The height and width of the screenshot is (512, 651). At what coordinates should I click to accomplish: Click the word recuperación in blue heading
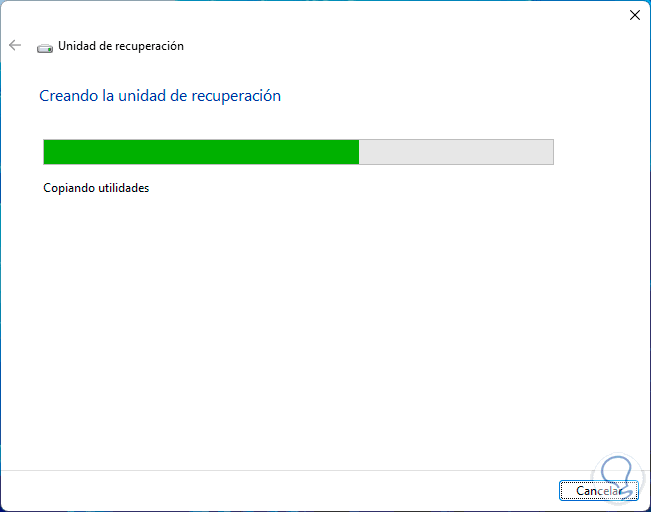(x=236, y=97)
